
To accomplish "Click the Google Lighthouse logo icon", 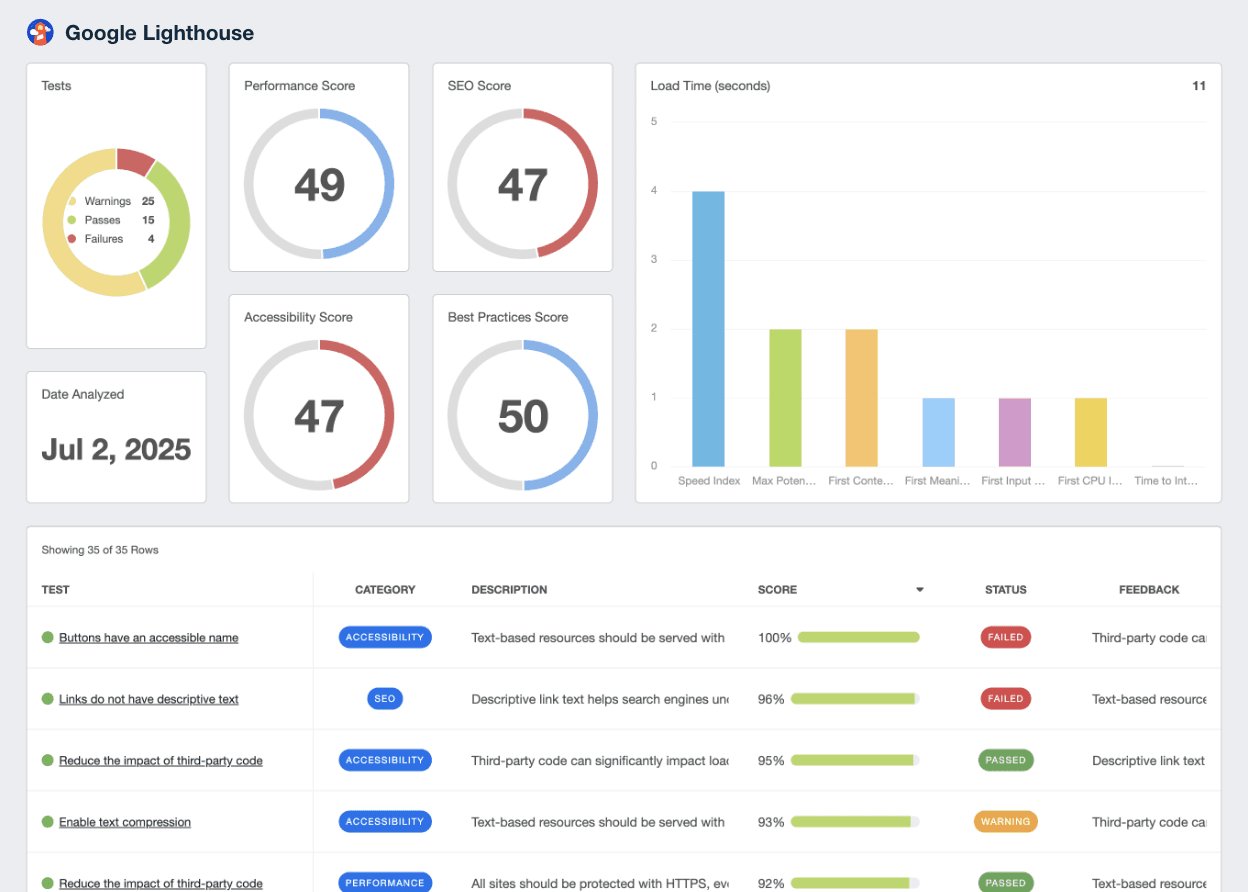I will point(40,31).
